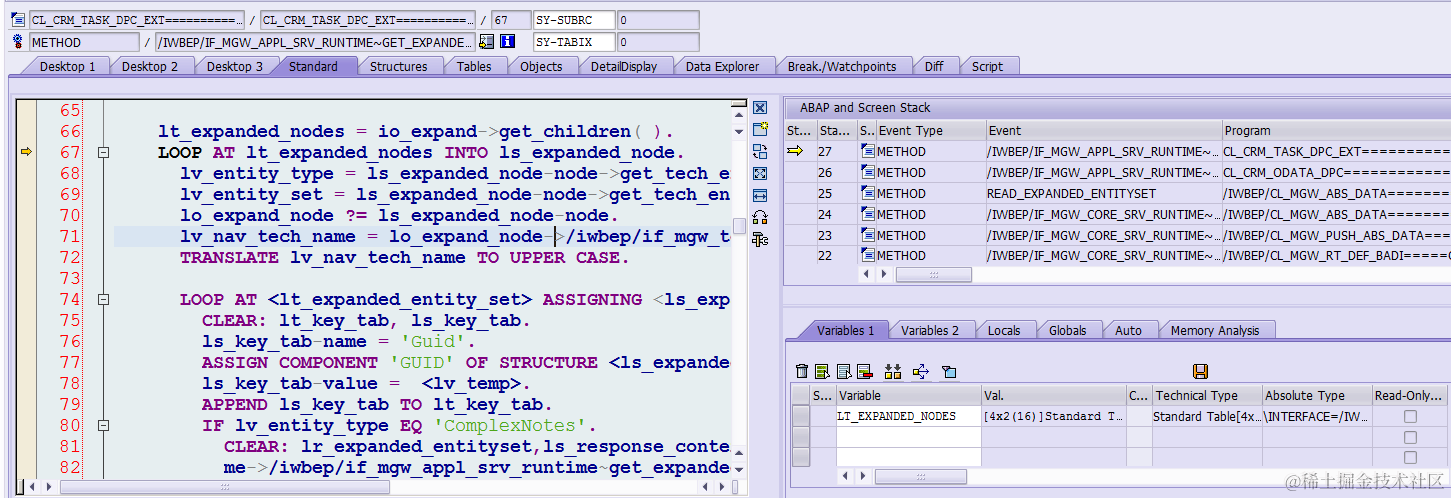Click the METHOD icon in stack row 22
The image size is (1451, 498).
868,256
